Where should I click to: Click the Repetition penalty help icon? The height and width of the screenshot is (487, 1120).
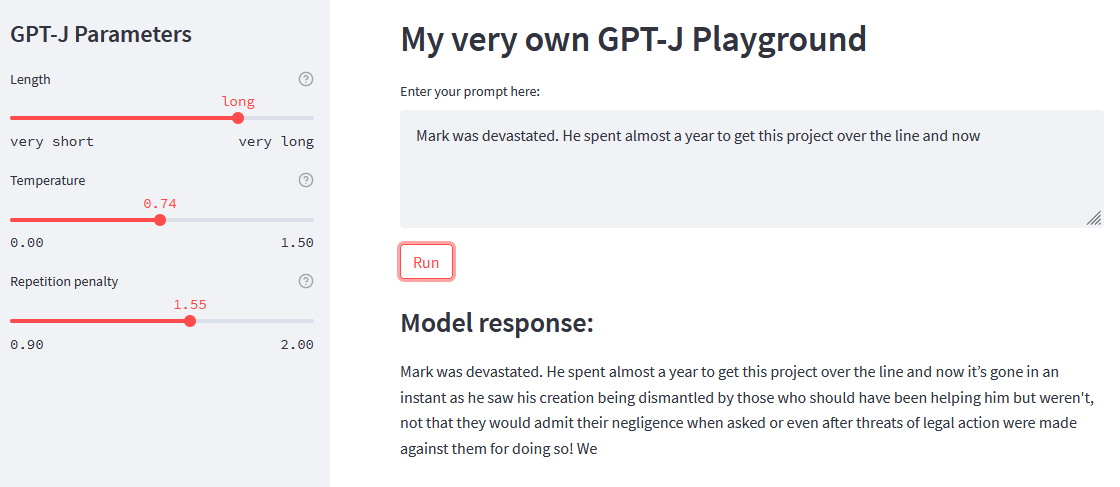coord(306,281)
